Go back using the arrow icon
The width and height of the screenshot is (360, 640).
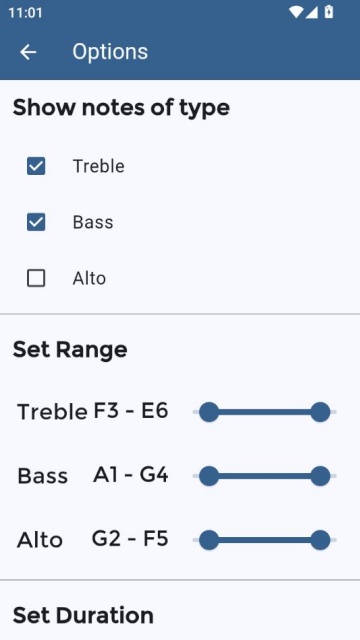(x=28, y=52)
